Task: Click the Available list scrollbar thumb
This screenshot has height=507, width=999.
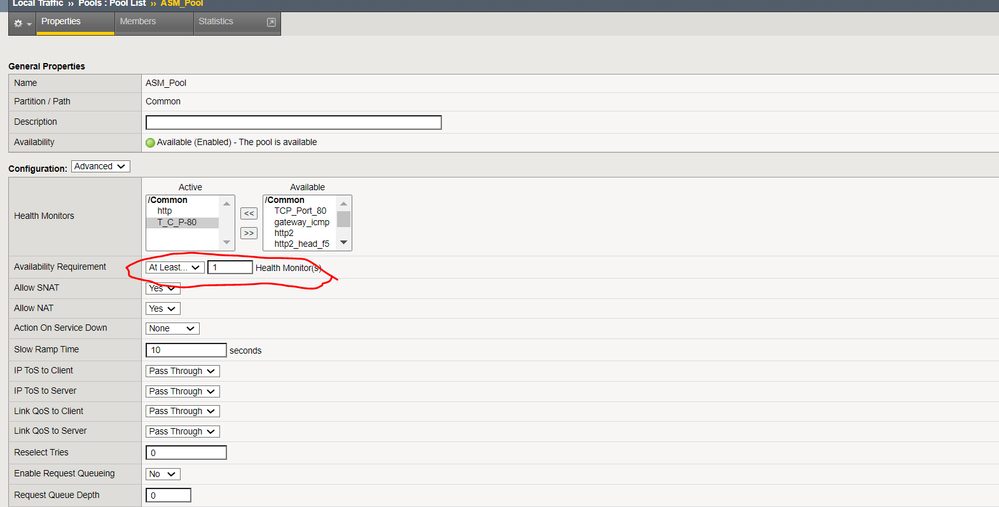Action: 343,218
